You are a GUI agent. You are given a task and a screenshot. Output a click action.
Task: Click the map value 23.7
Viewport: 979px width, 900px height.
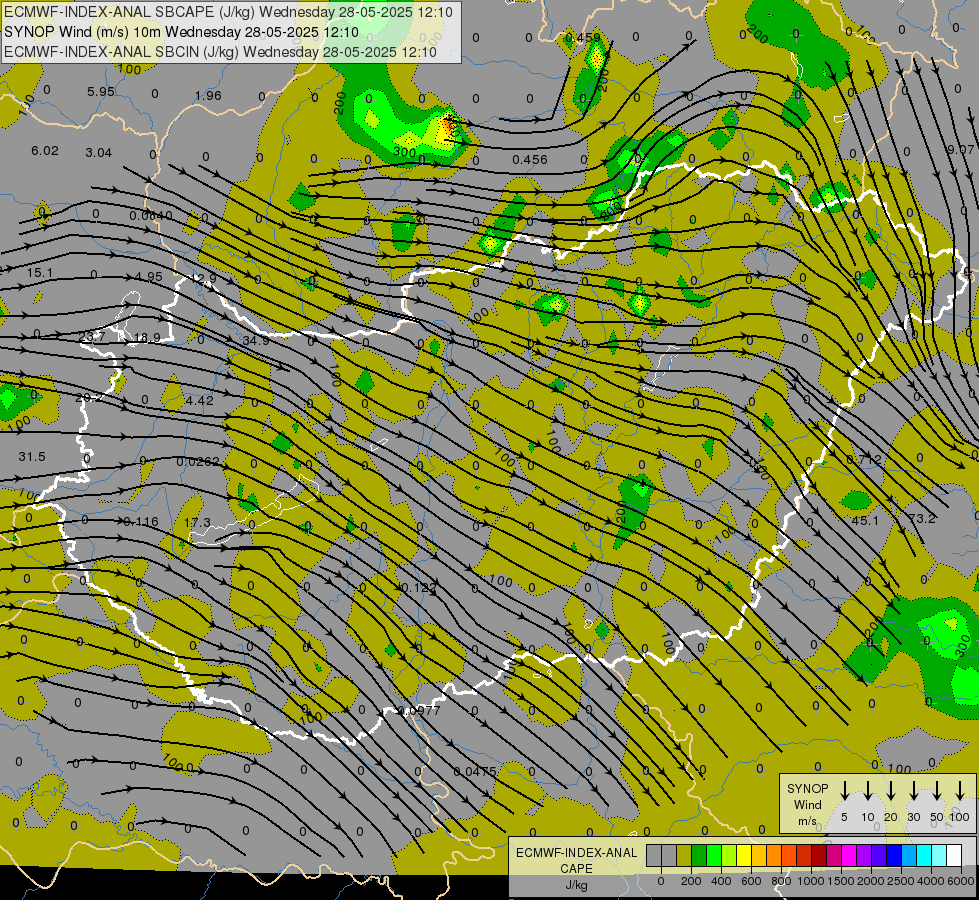point(92,337)
